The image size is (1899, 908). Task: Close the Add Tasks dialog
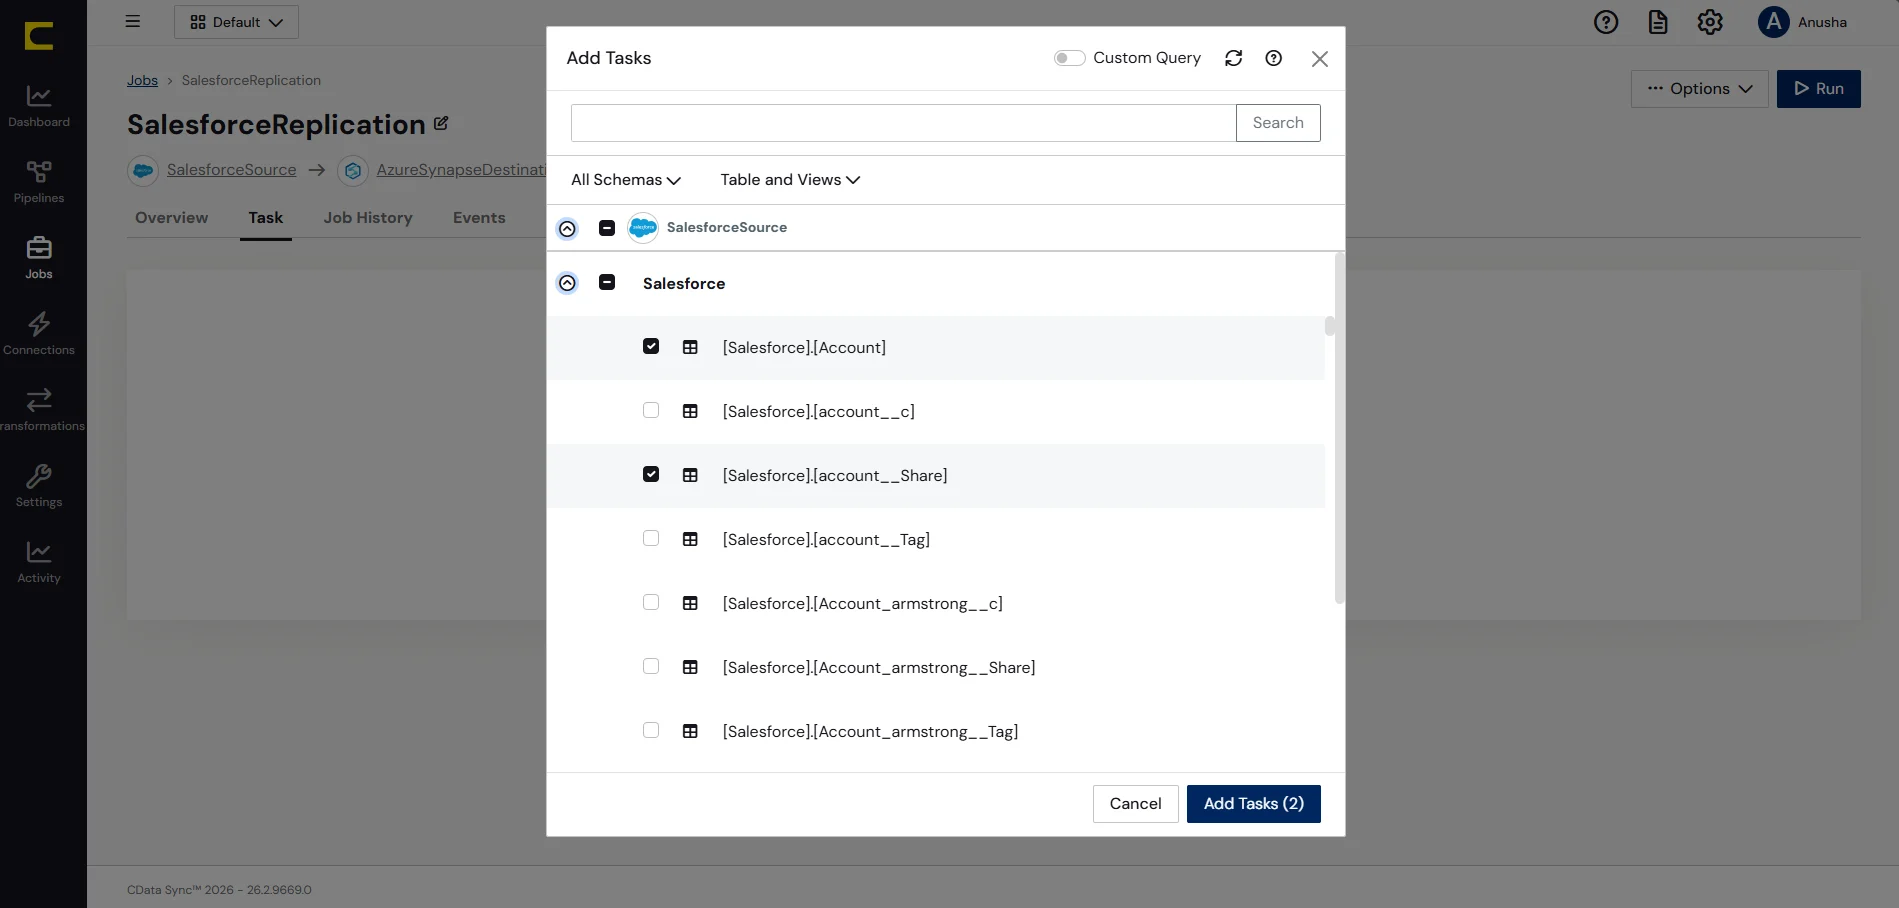click(x=1320, y=59)
